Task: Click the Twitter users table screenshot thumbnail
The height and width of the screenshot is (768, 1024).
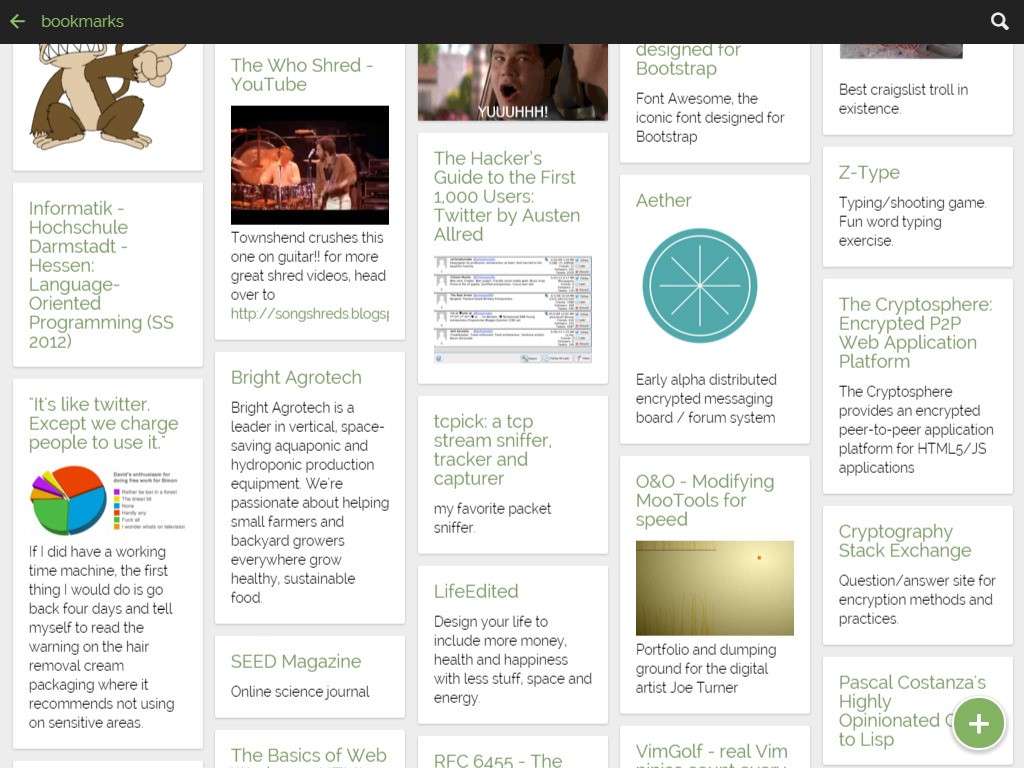Action: pos(513,310)
